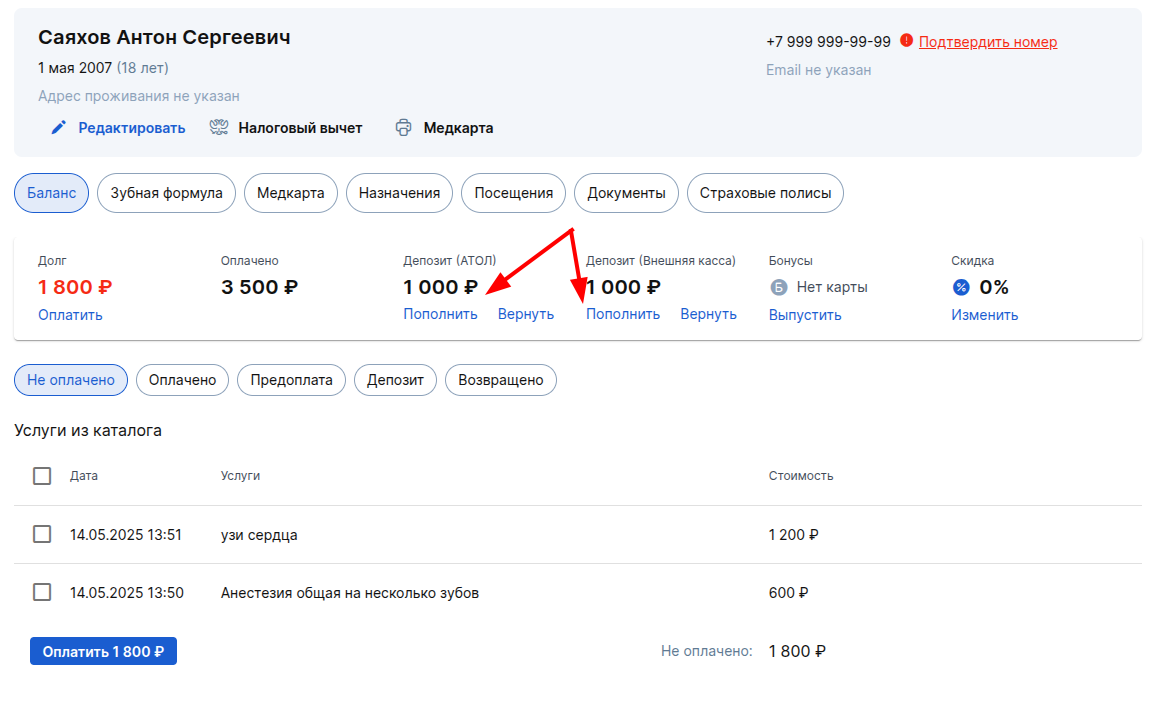The height and width of the screenshot is (715, 1156).
Task: Open the Баланс tab
Action: coord(52,193)
